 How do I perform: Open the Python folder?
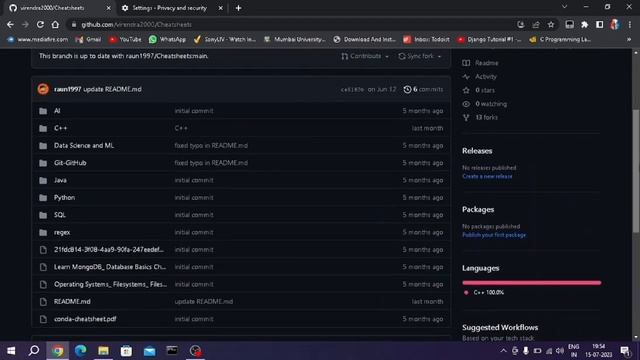pyautogui.click(x=64, y=198)
